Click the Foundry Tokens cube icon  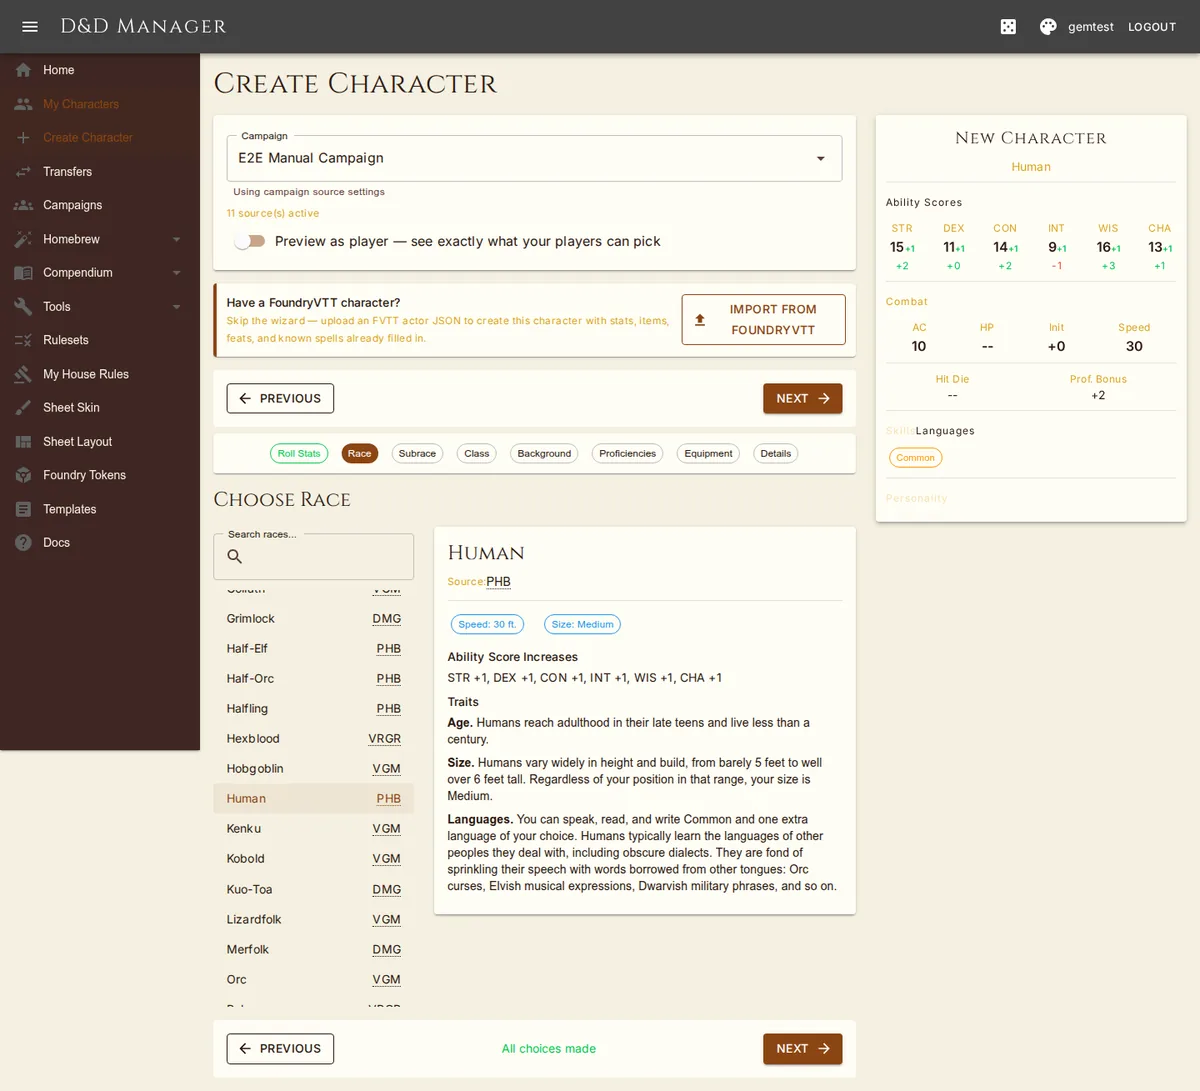click(x=23, y=475)
